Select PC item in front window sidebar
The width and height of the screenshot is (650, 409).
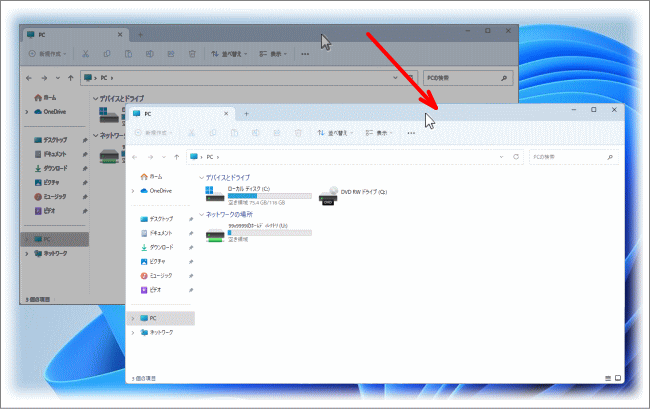click(161, 318)
